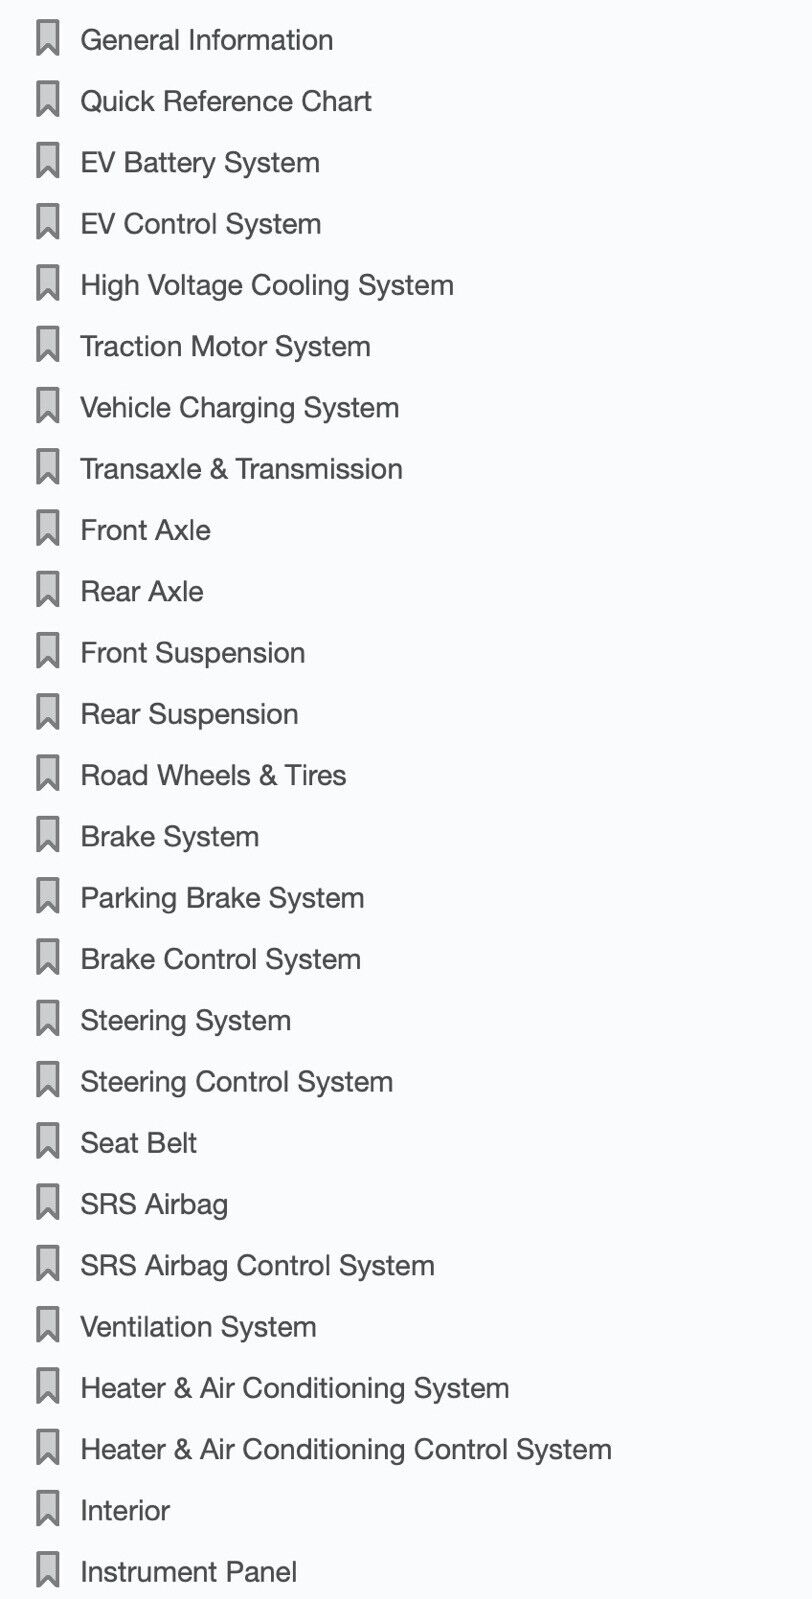
Task: Select Road Wheels & Tires entry
Action: point(213,775)
